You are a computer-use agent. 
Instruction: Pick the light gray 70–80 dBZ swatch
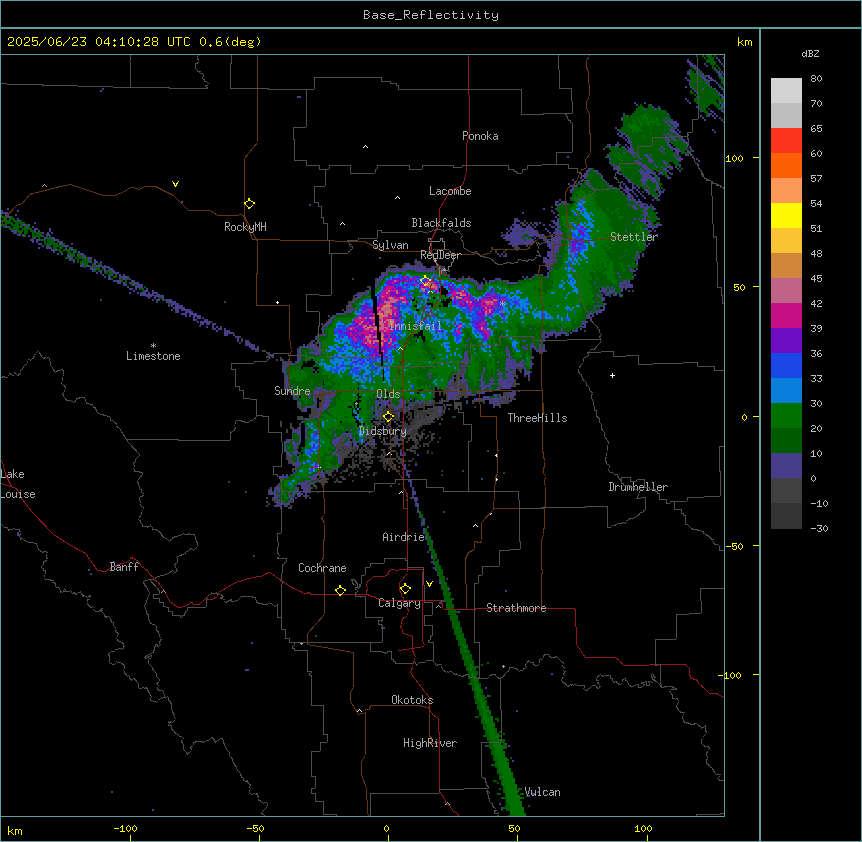786,91
